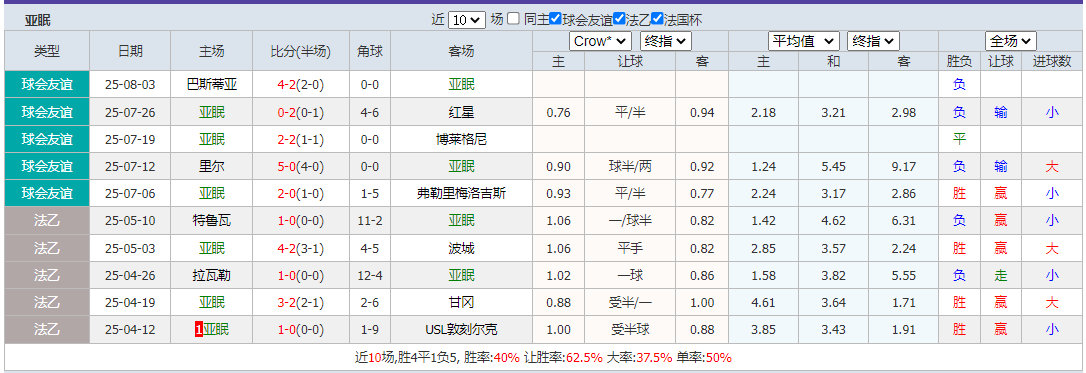Click the 平 result in 博莱格尼 row
1086x373 pixels.
point(959,140)
